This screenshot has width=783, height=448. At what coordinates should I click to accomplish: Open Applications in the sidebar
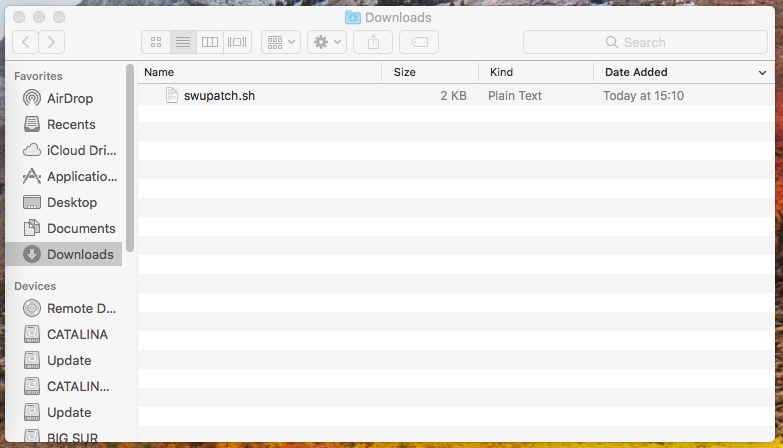click(x=64, y=176)
